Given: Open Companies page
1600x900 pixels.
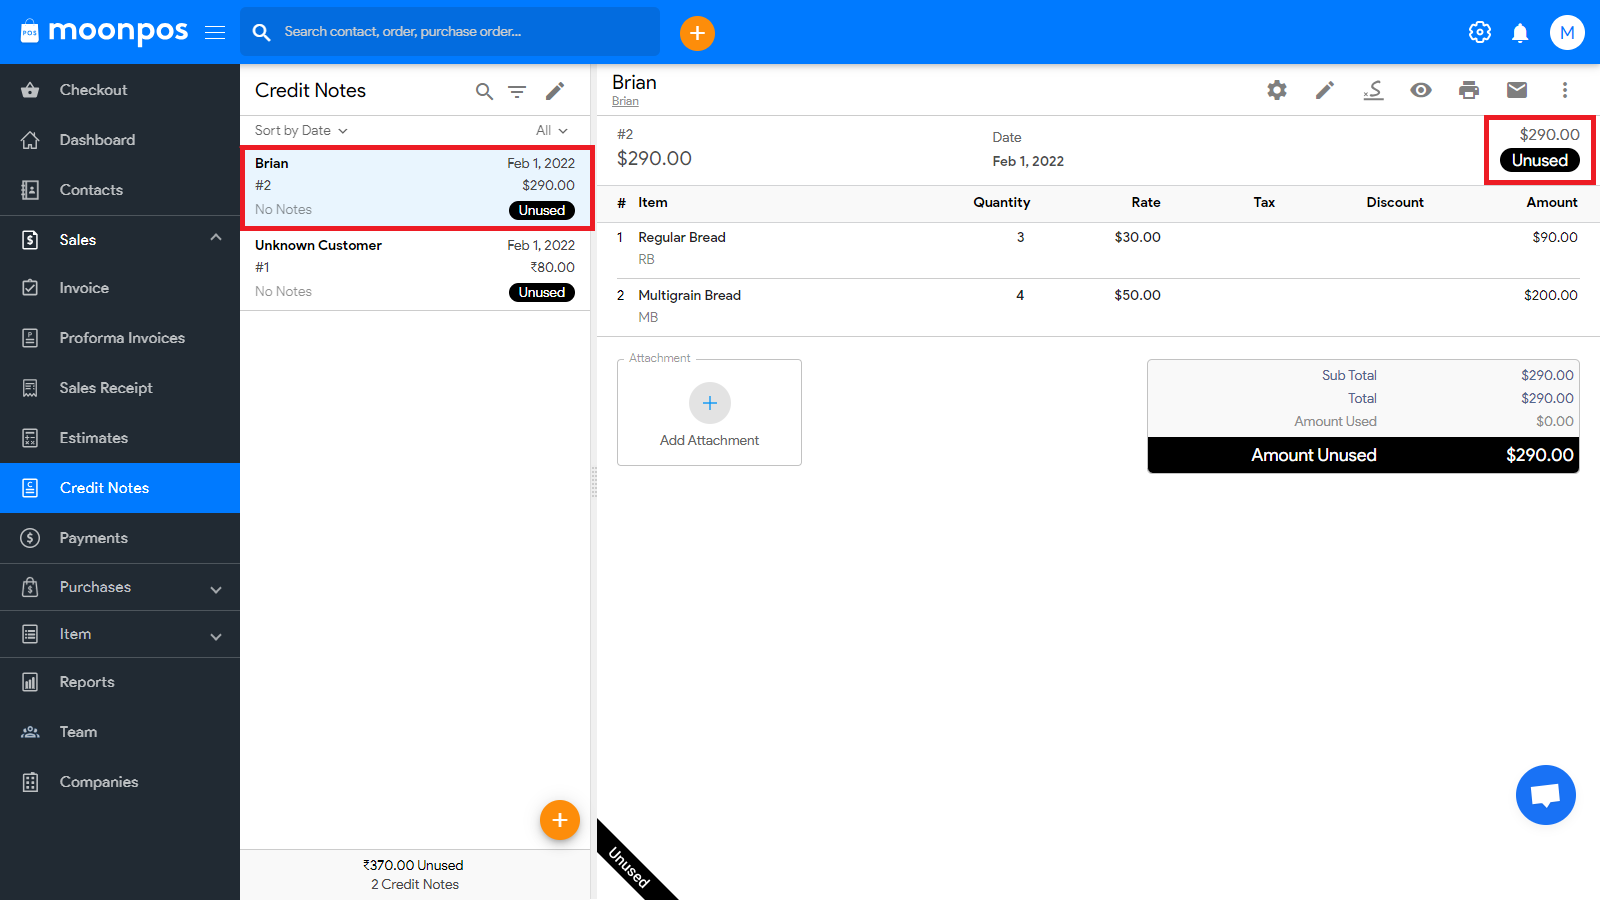Looking at the screenshot, I should (120, 782).
